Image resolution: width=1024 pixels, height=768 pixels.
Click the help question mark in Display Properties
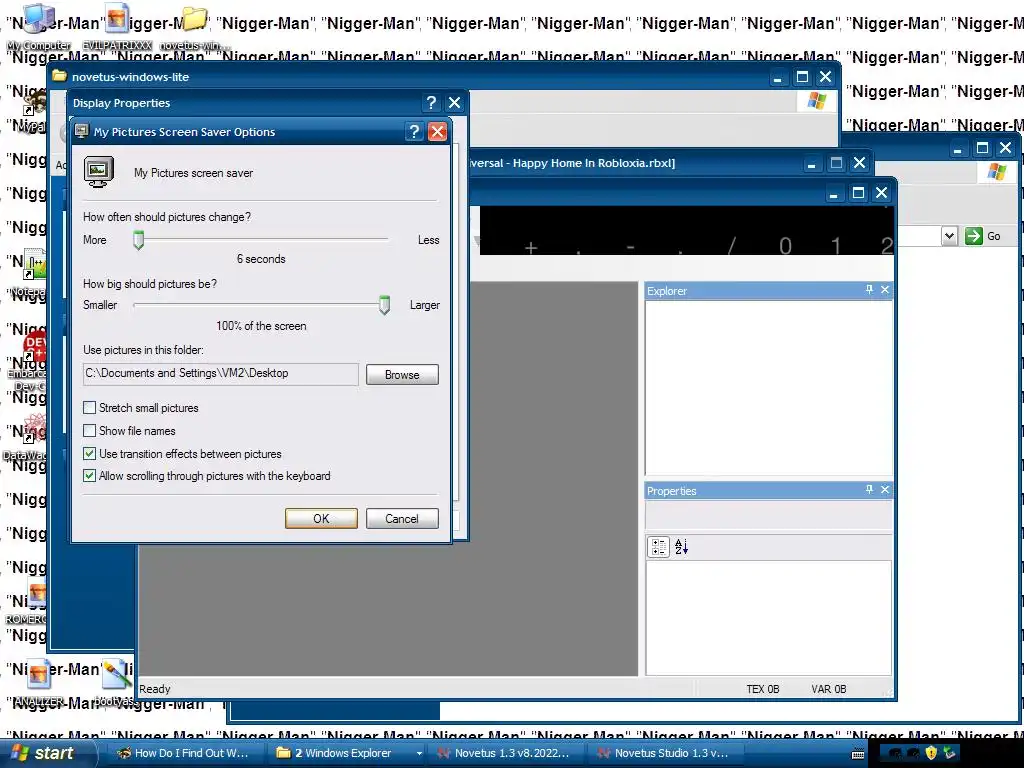coord(431,103)
